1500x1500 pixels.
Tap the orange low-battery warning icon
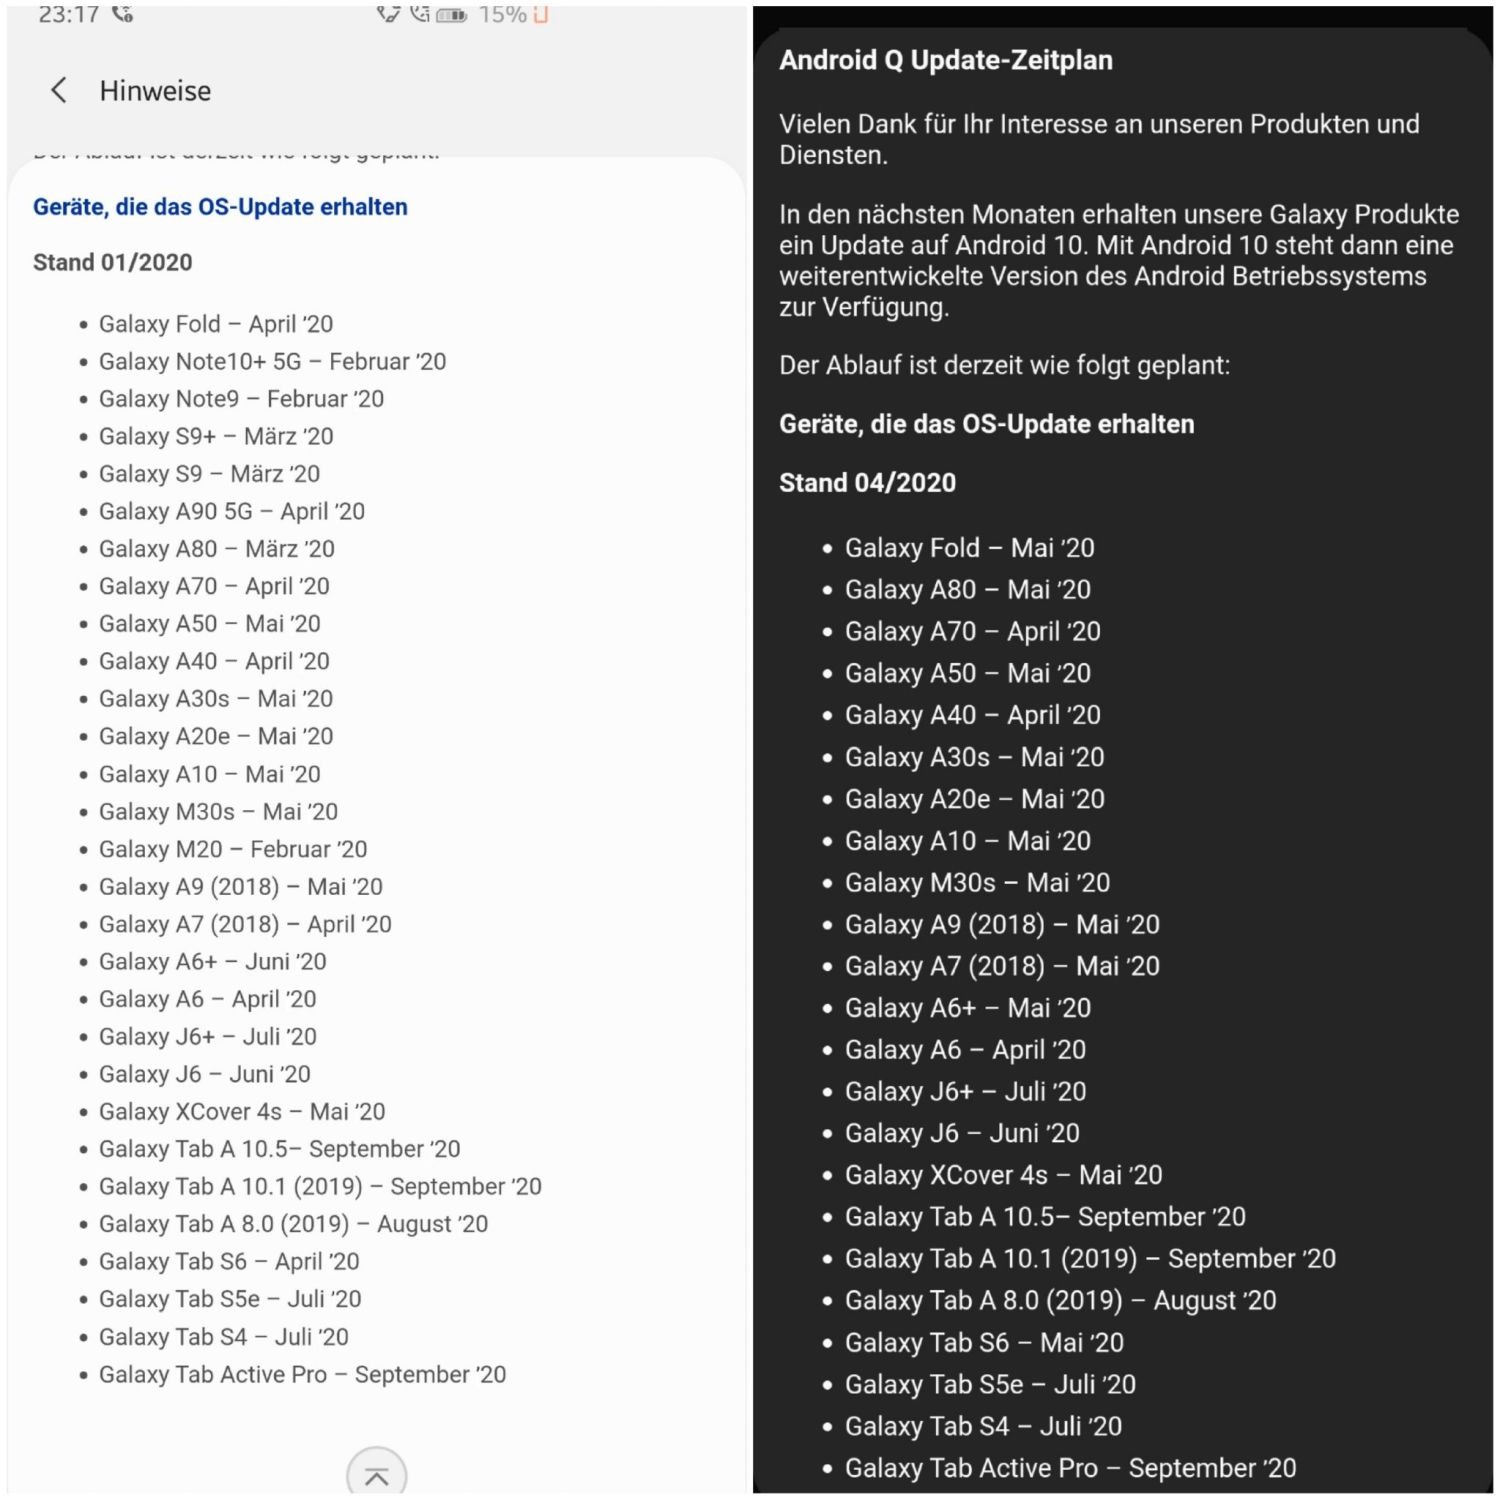541,14
